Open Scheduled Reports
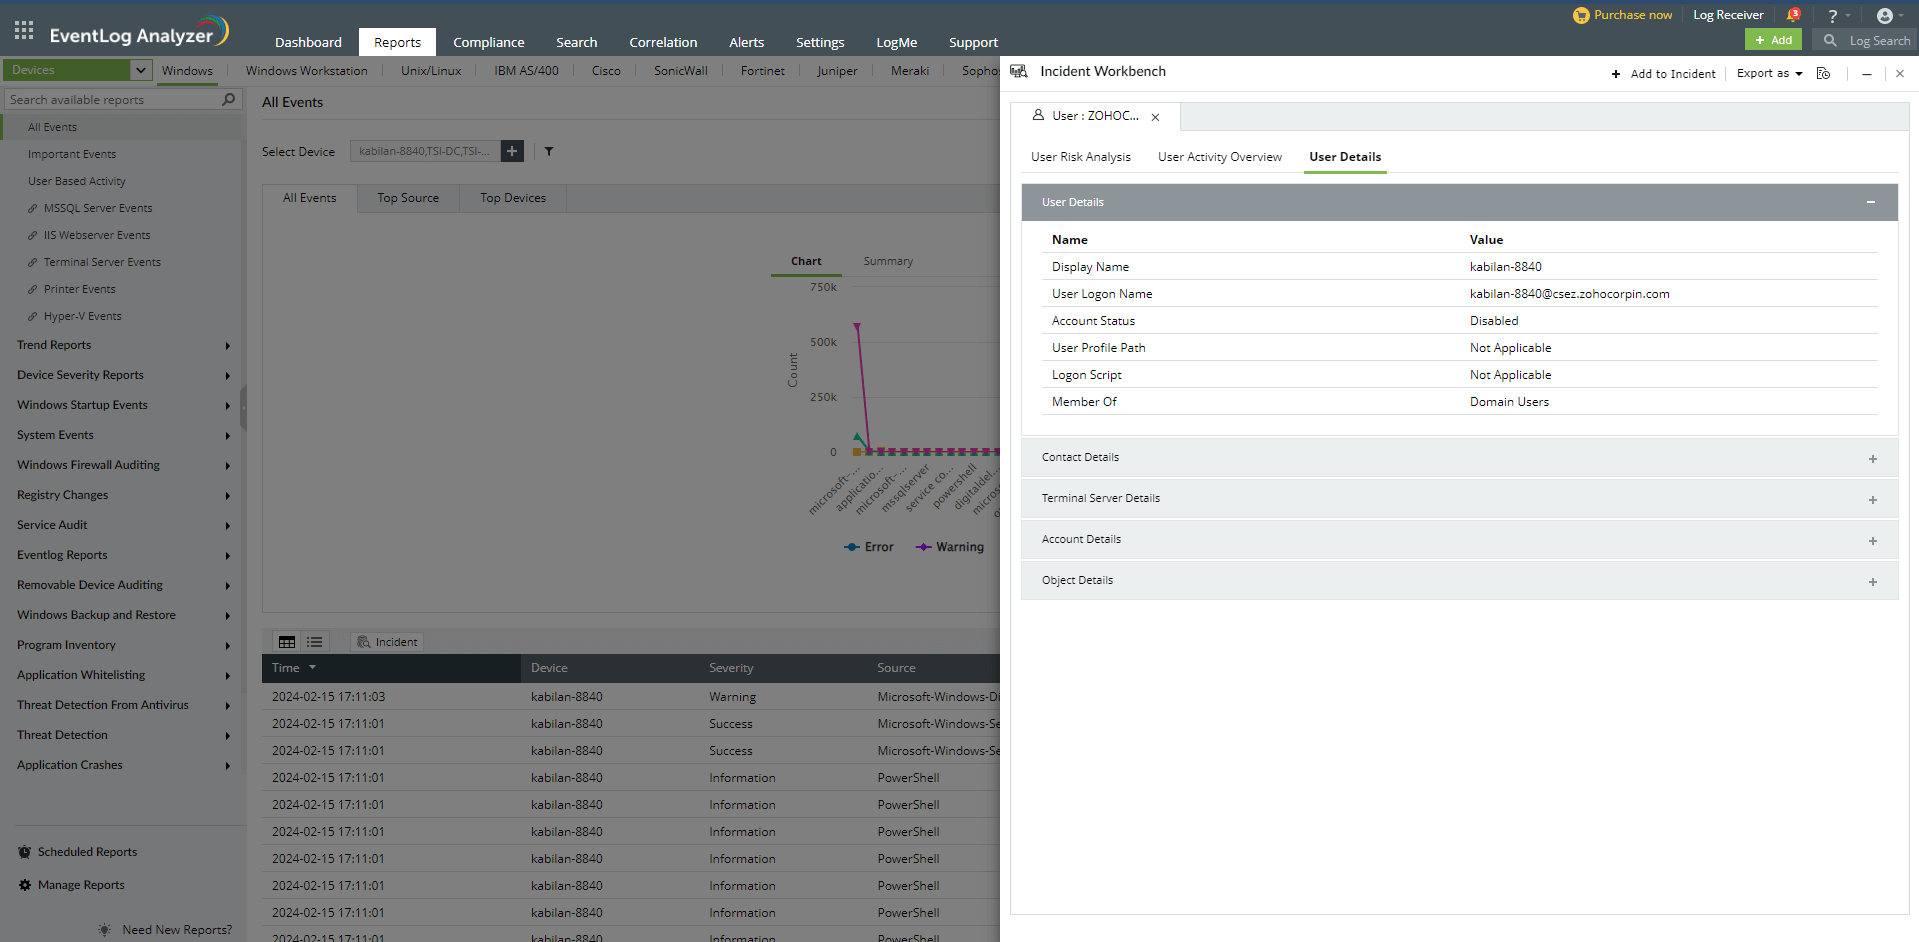1919x942 pixels. point(87,852)
